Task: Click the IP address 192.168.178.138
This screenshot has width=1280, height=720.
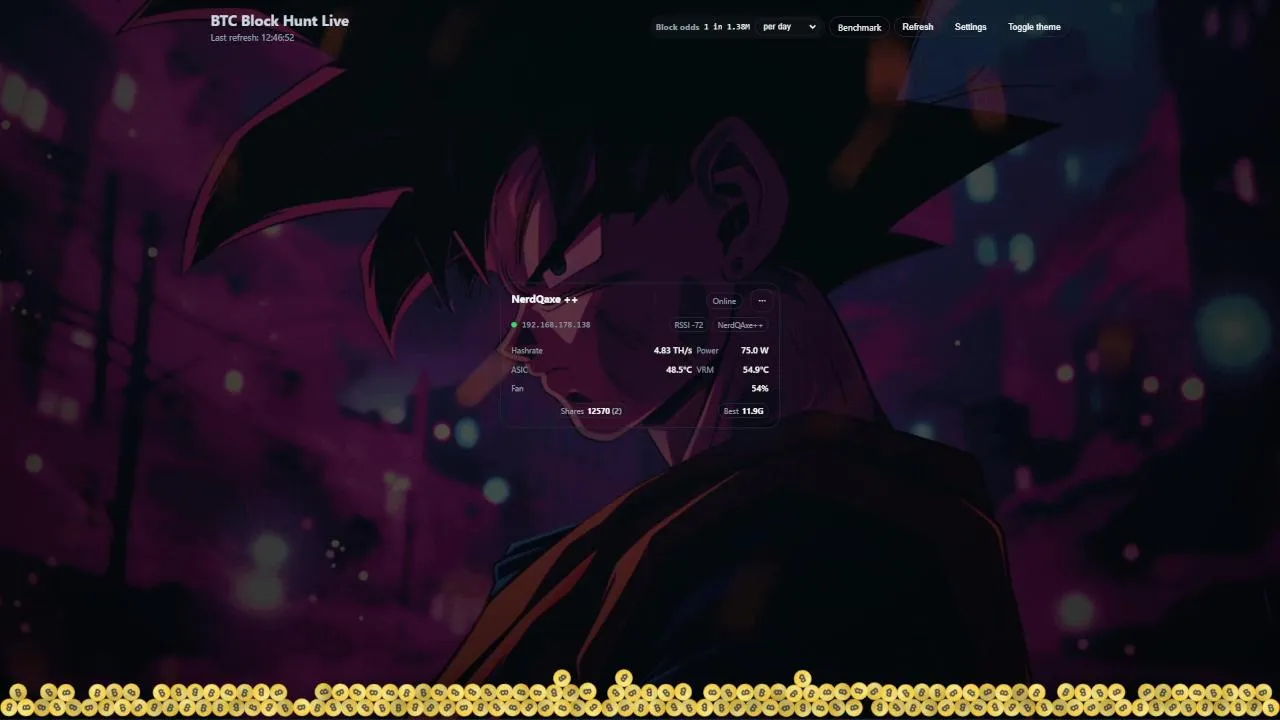Action: tap(556, 325)
